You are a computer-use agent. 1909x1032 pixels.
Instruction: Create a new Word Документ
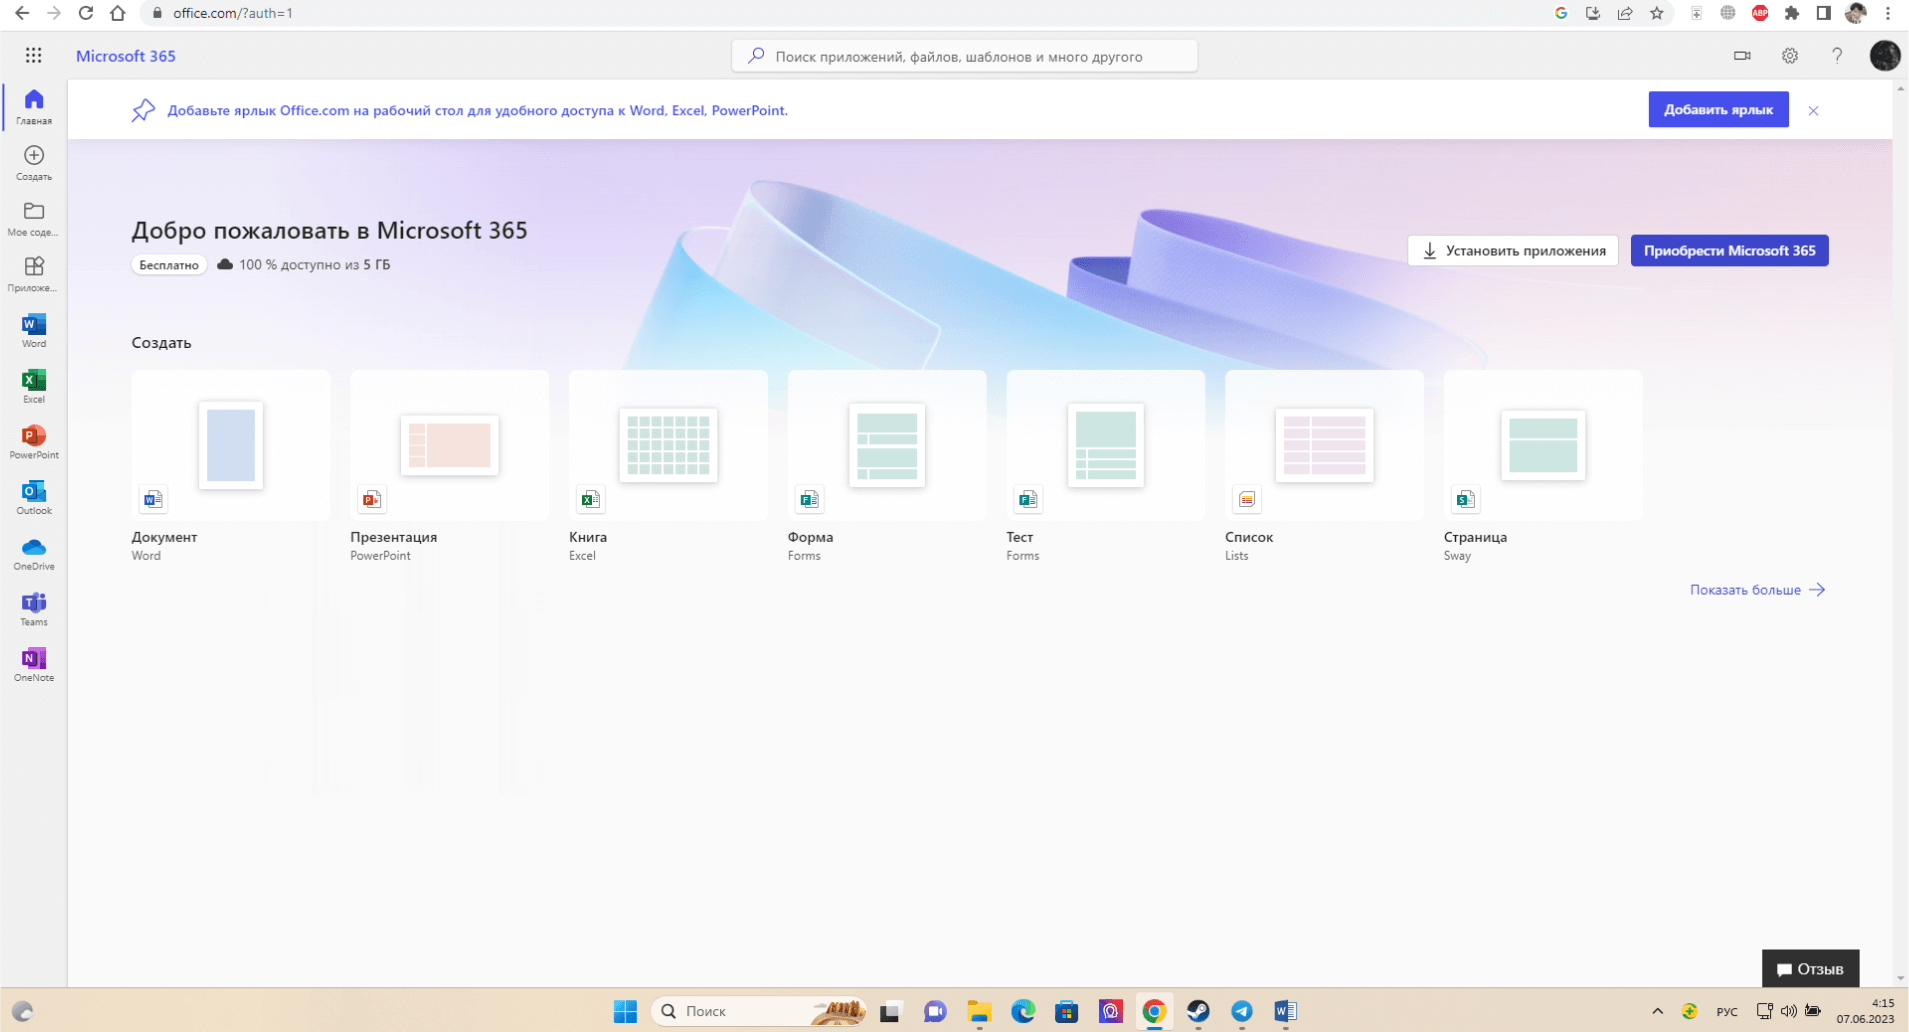tap(230, 446)
